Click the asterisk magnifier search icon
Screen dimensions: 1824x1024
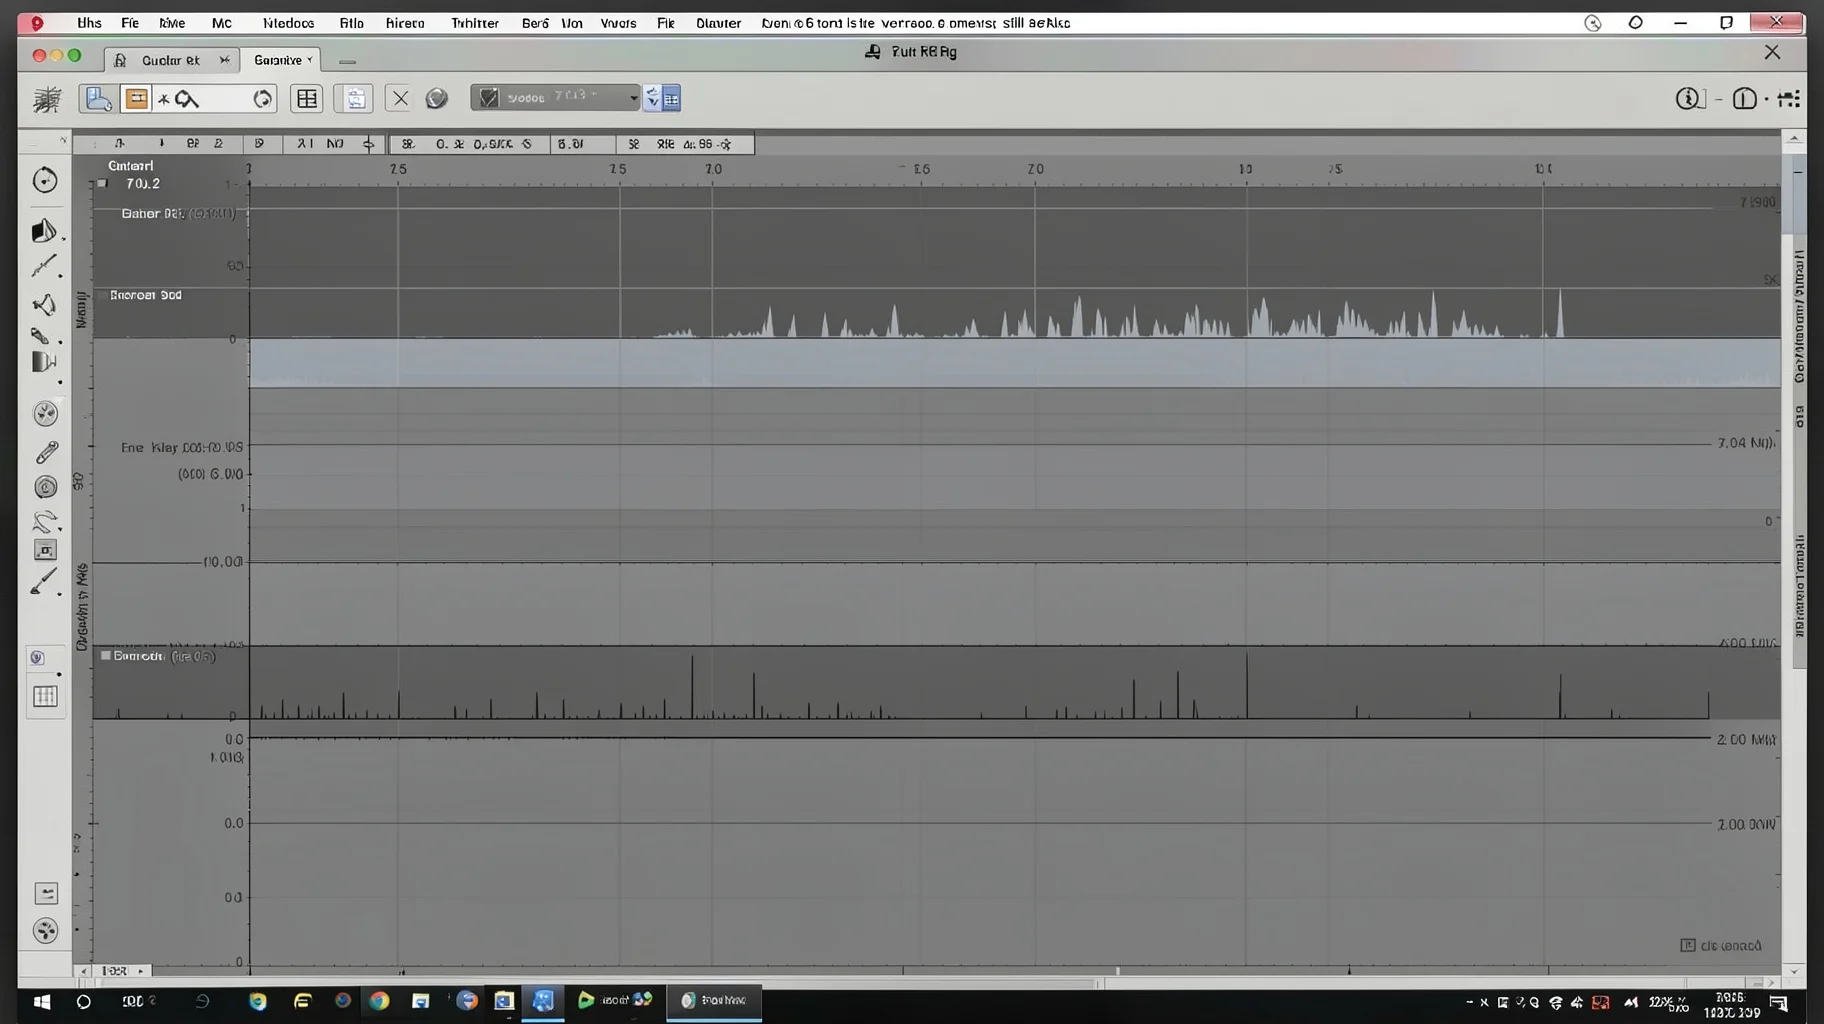coord(179,99)
